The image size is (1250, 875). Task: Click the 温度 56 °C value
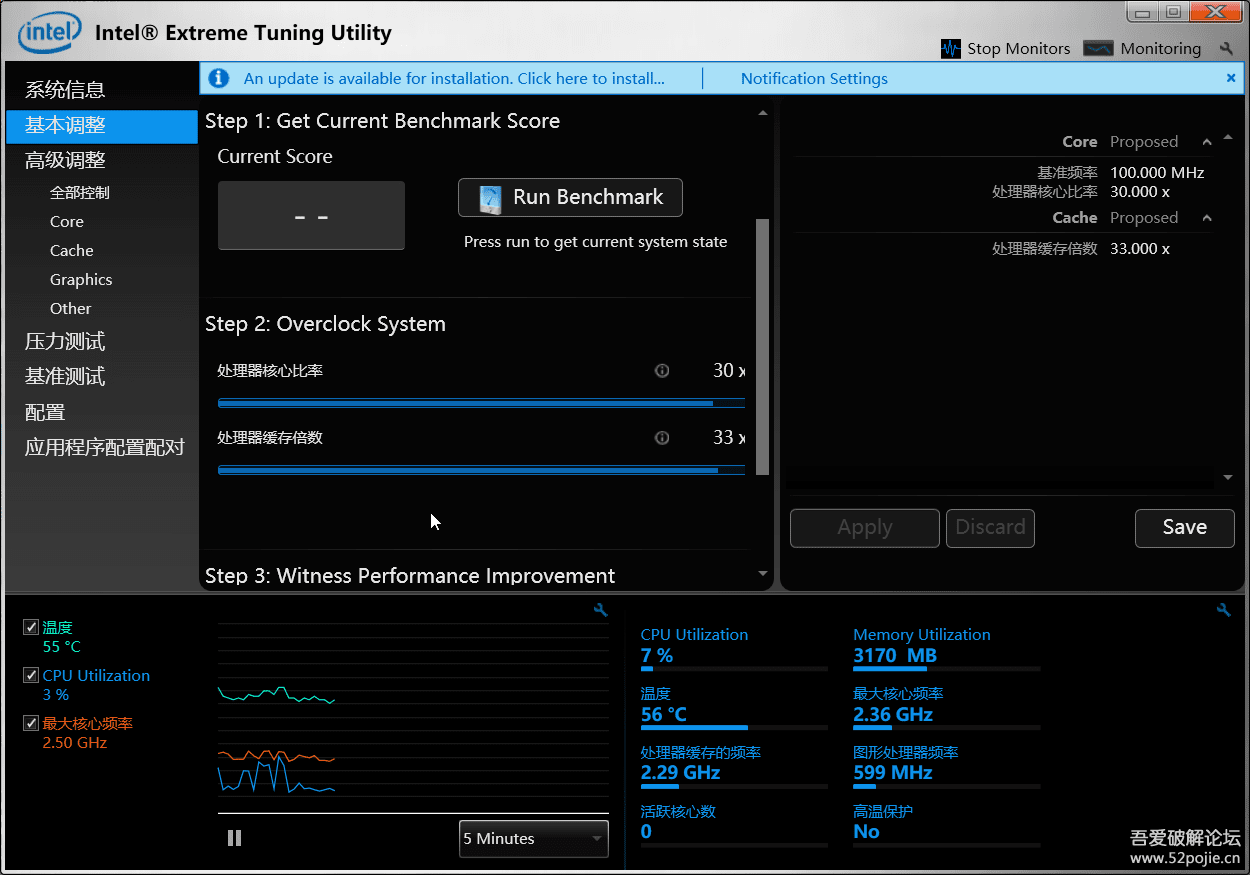point(664,715)
